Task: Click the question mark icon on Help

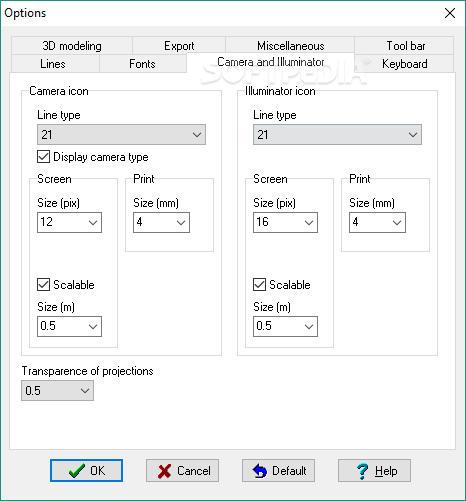Action: (x=362, y=471)
